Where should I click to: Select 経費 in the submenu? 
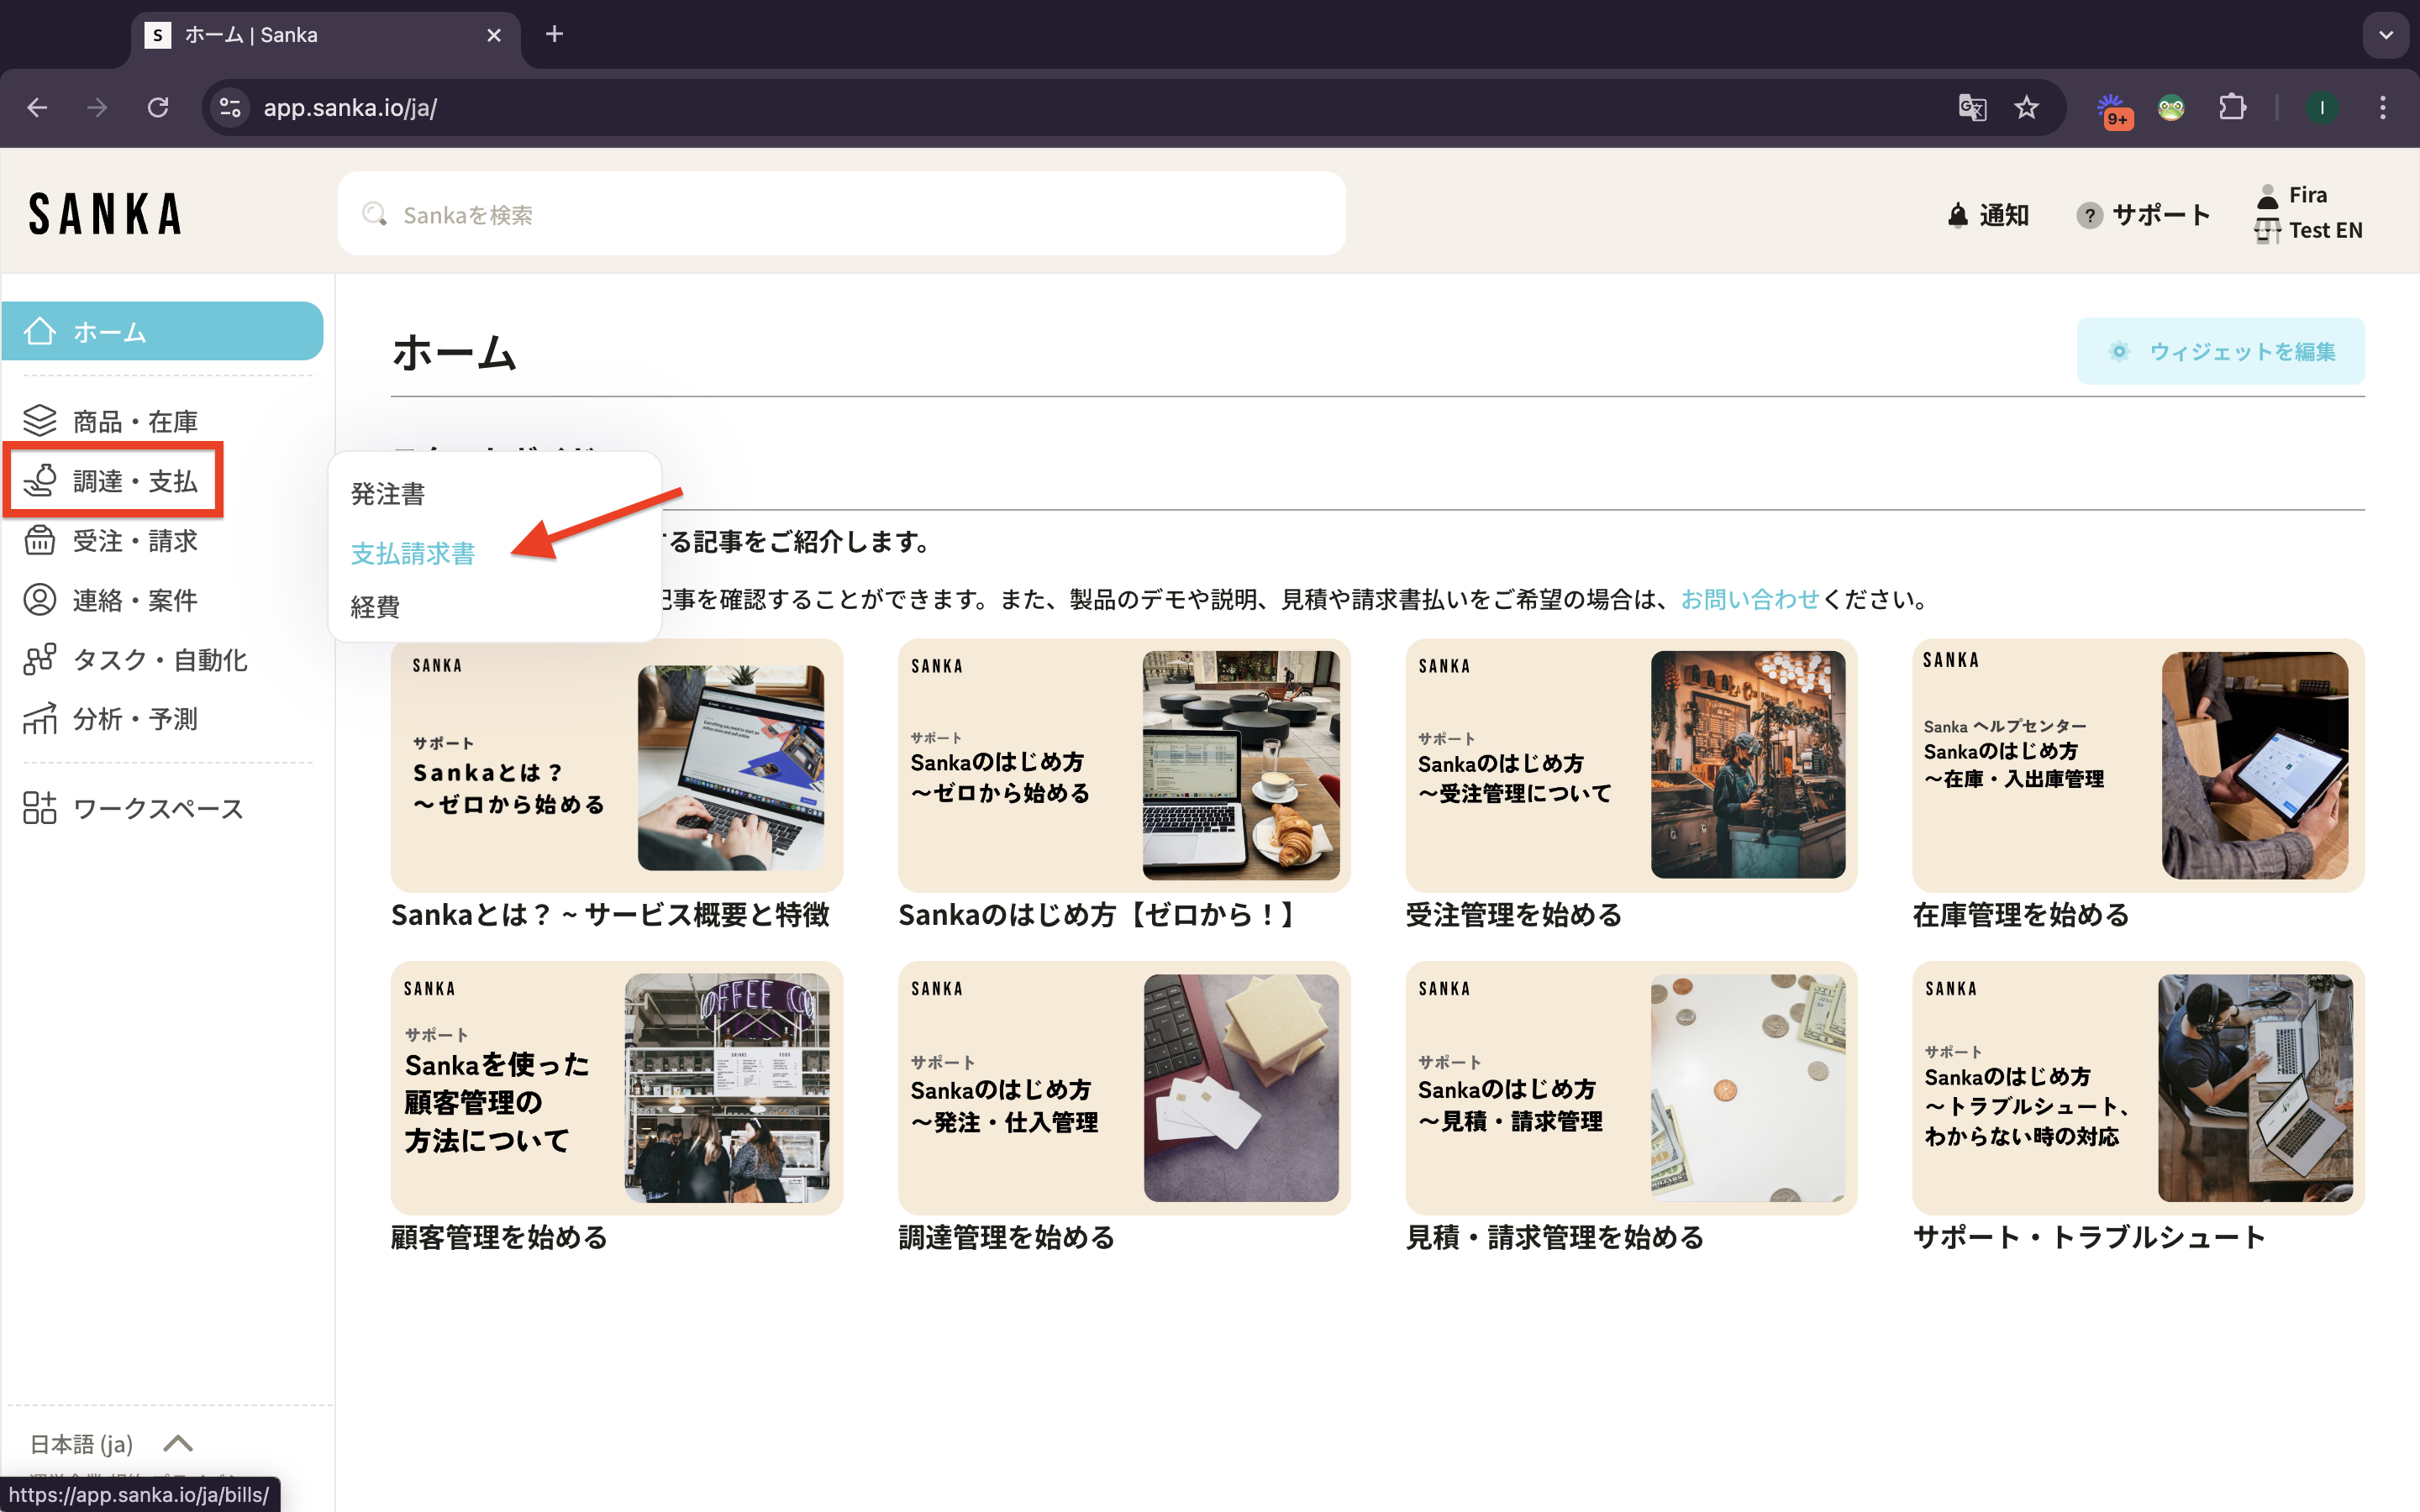click(x=375, y=607)
